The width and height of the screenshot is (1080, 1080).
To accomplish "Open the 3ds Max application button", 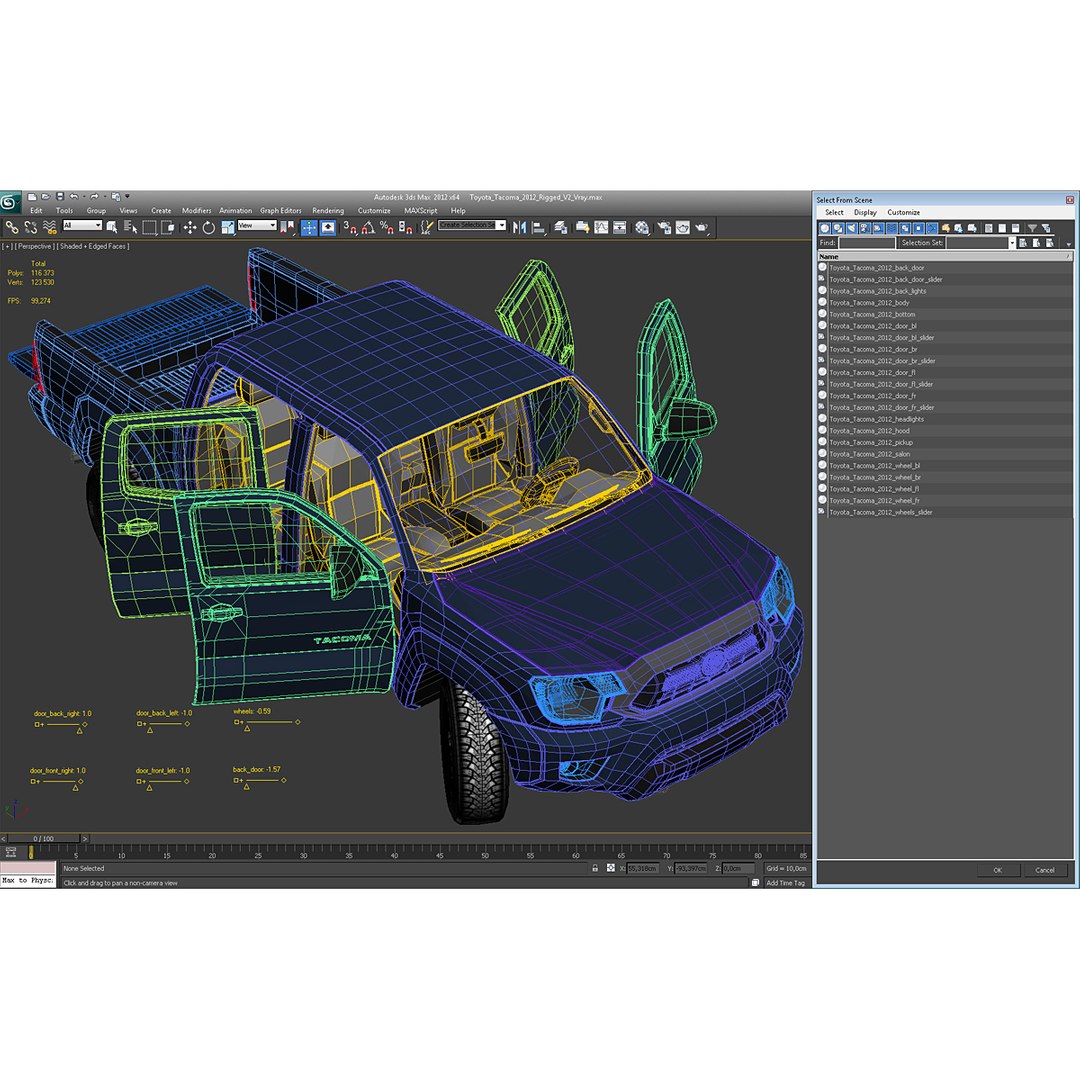I will tap(10, 202).
